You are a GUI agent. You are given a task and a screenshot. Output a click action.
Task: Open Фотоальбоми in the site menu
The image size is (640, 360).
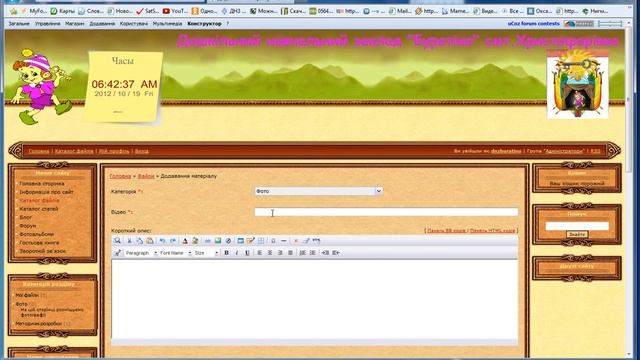[x=37, y=234]
